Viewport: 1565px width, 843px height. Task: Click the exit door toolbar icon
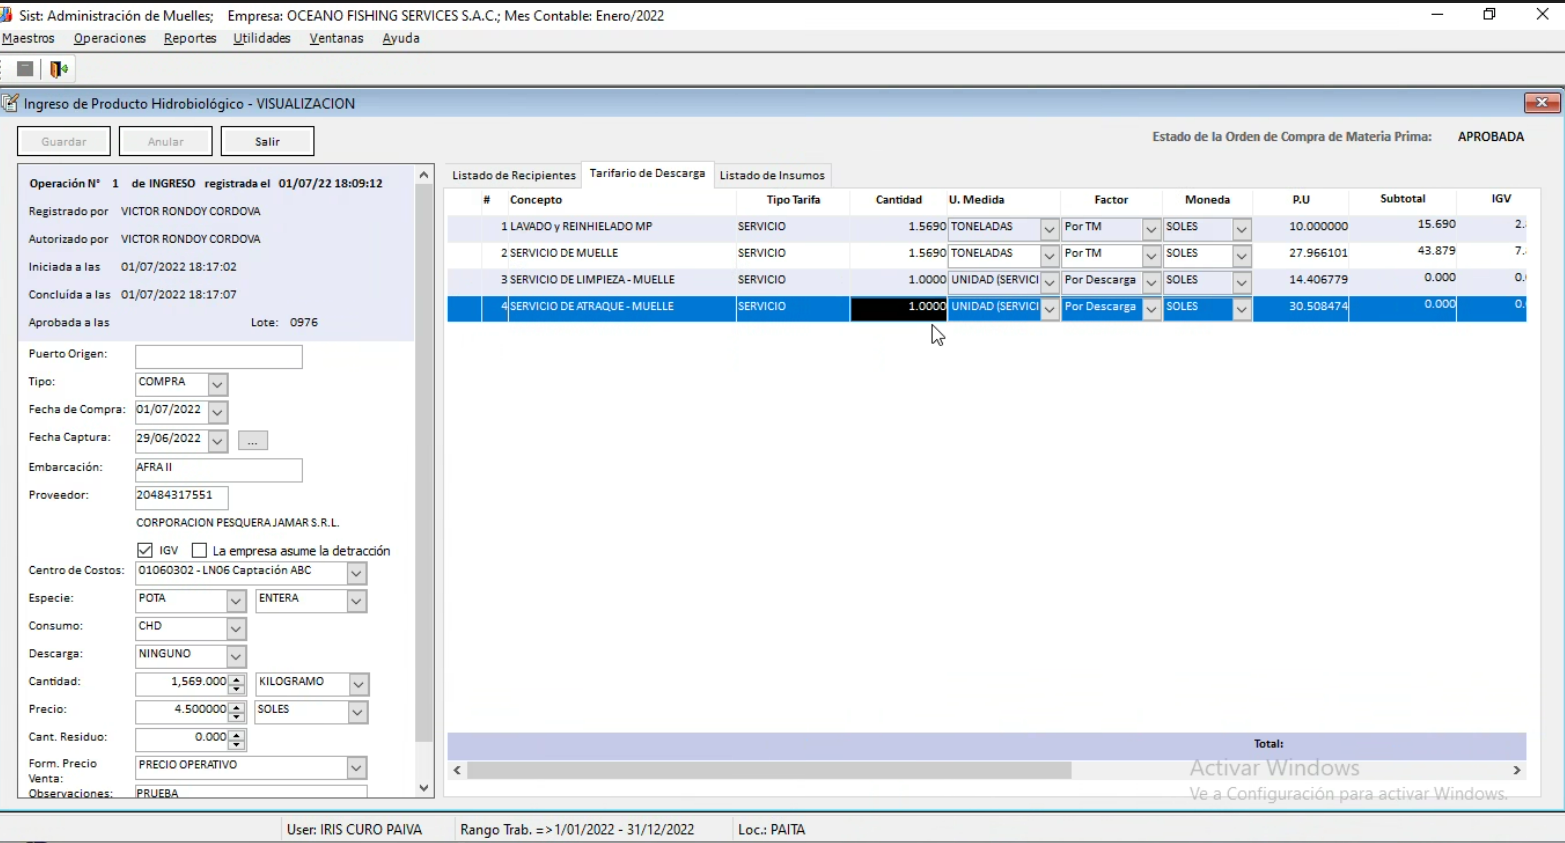click(x=59, y=69)
